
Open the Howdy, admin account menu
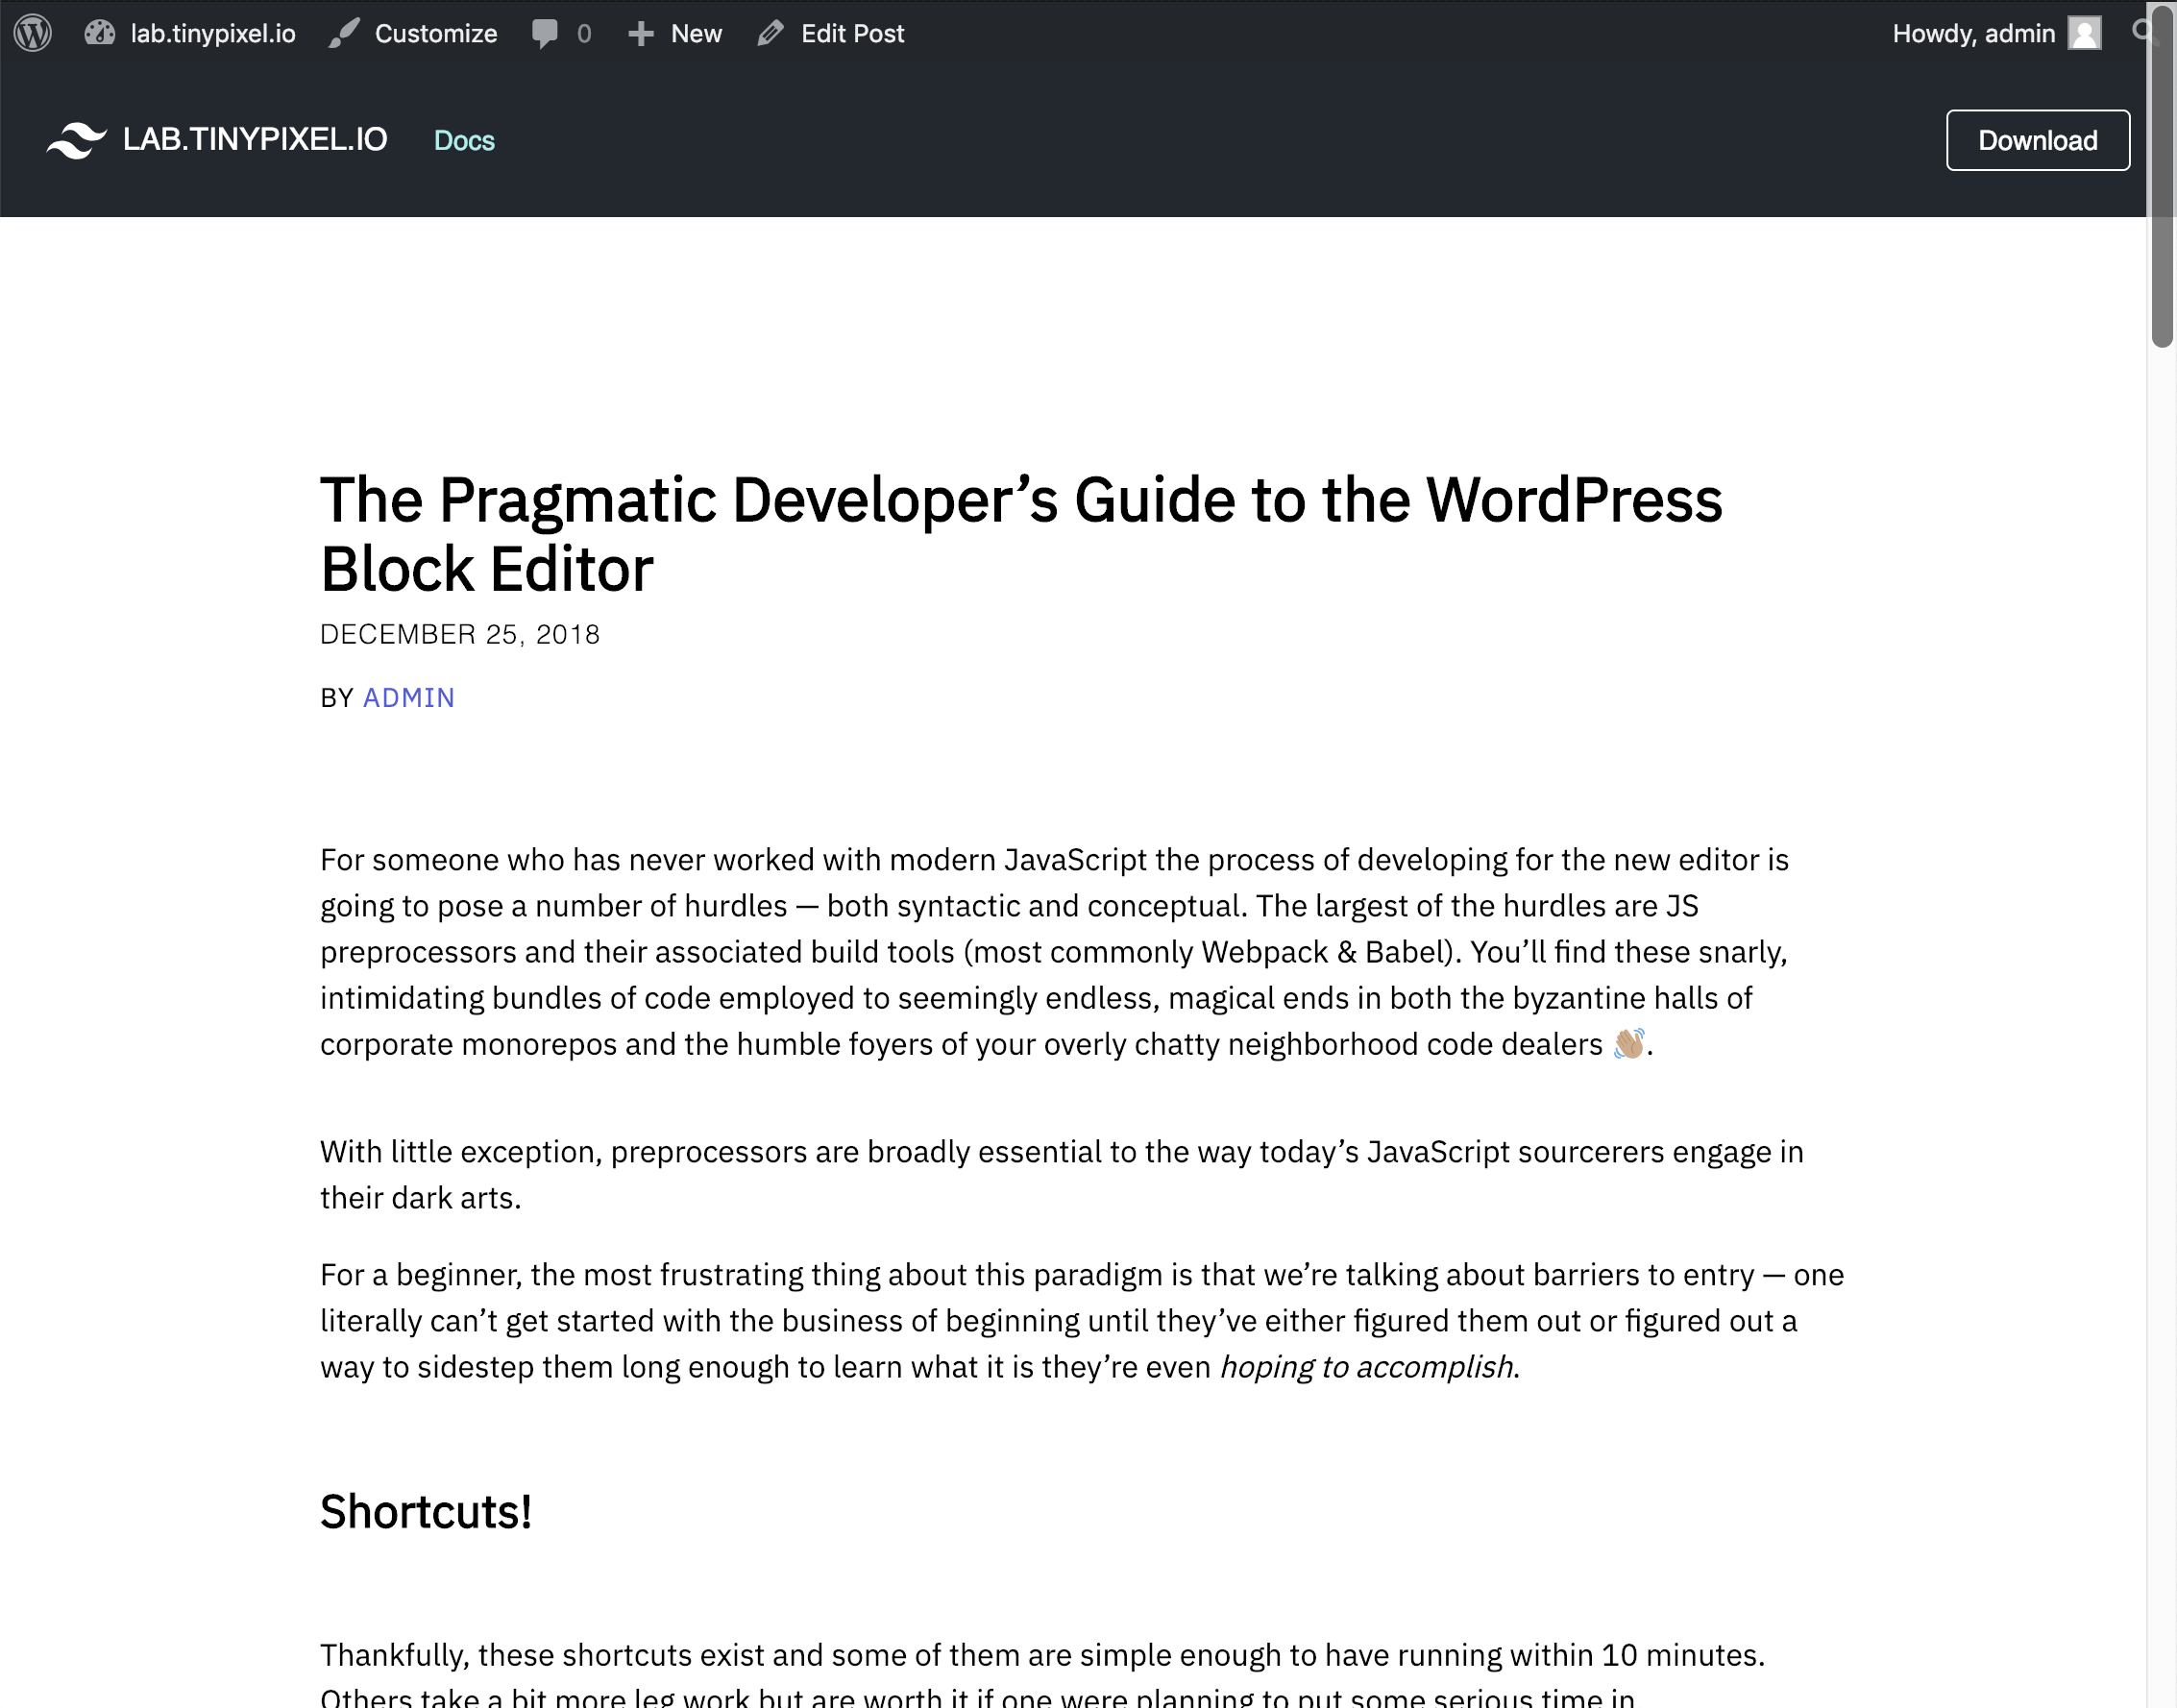click(x=1972, y=33)
